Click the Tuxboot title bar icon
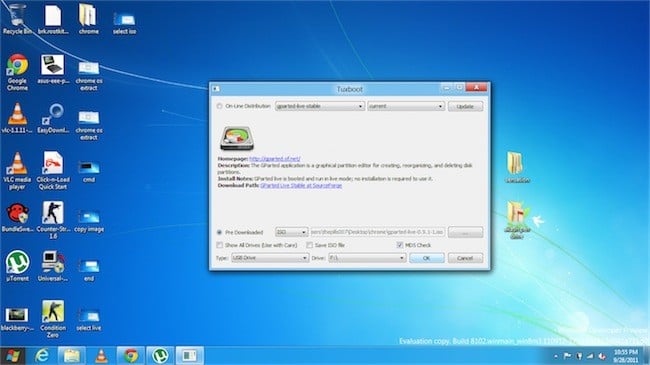 [x=216, y=89]
